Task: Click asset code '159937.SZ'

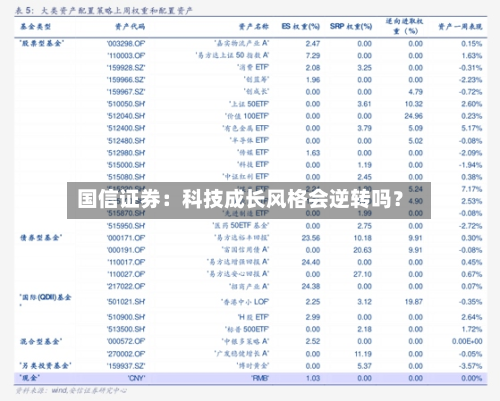Action: tap(126, 366)
